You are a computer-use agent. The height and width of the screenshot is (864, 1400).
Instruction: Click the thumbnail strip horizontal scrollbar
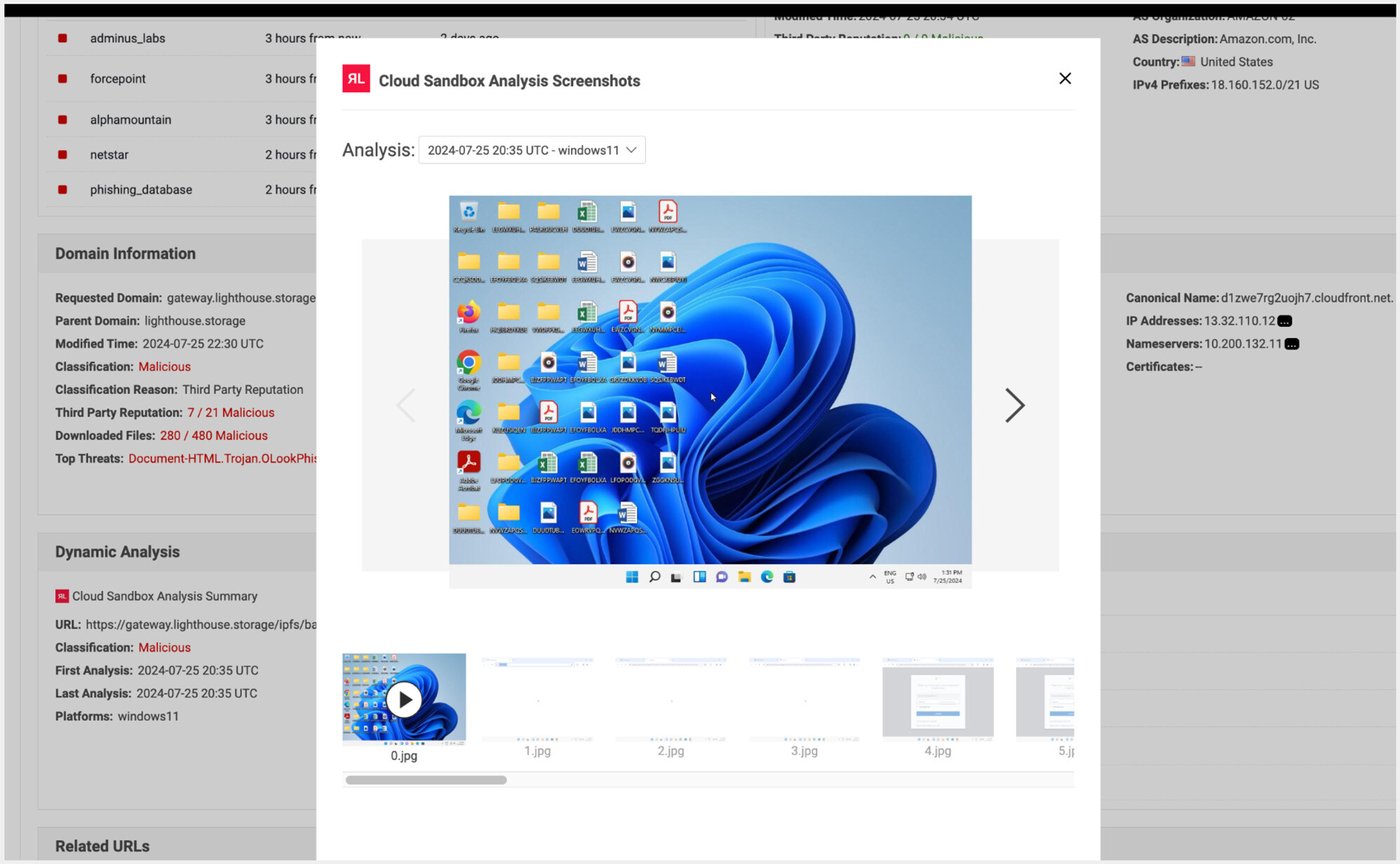(426, 780)
